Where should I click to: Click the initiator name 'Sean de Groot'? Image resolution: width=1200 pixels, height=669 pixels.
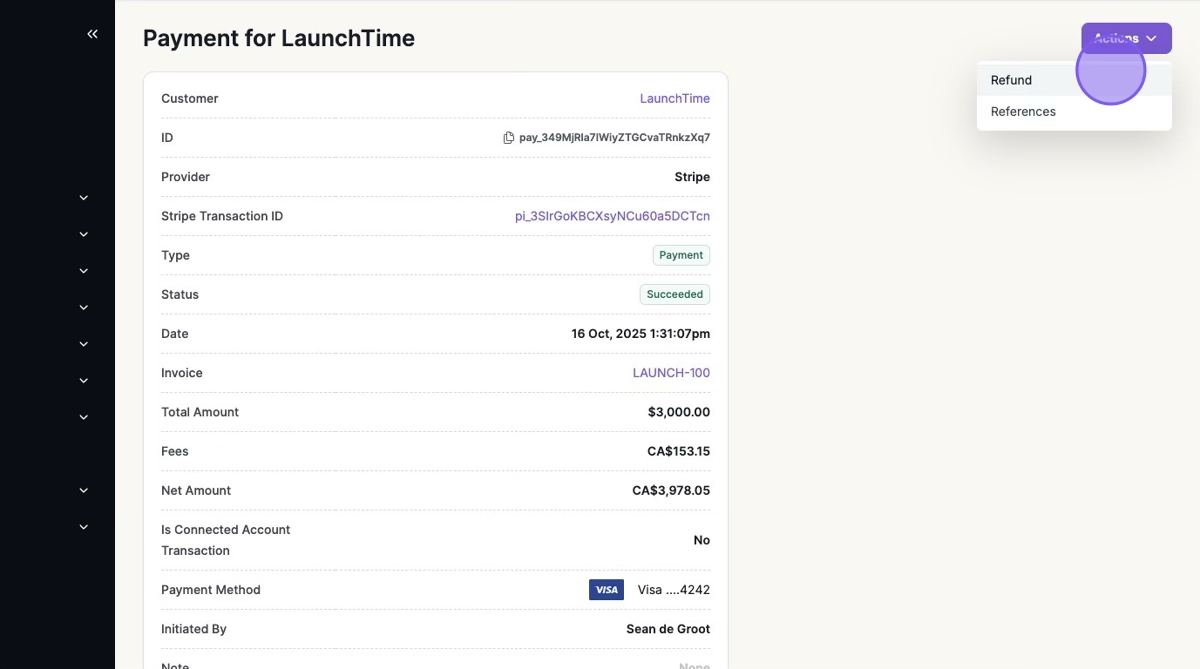[668, 629]
